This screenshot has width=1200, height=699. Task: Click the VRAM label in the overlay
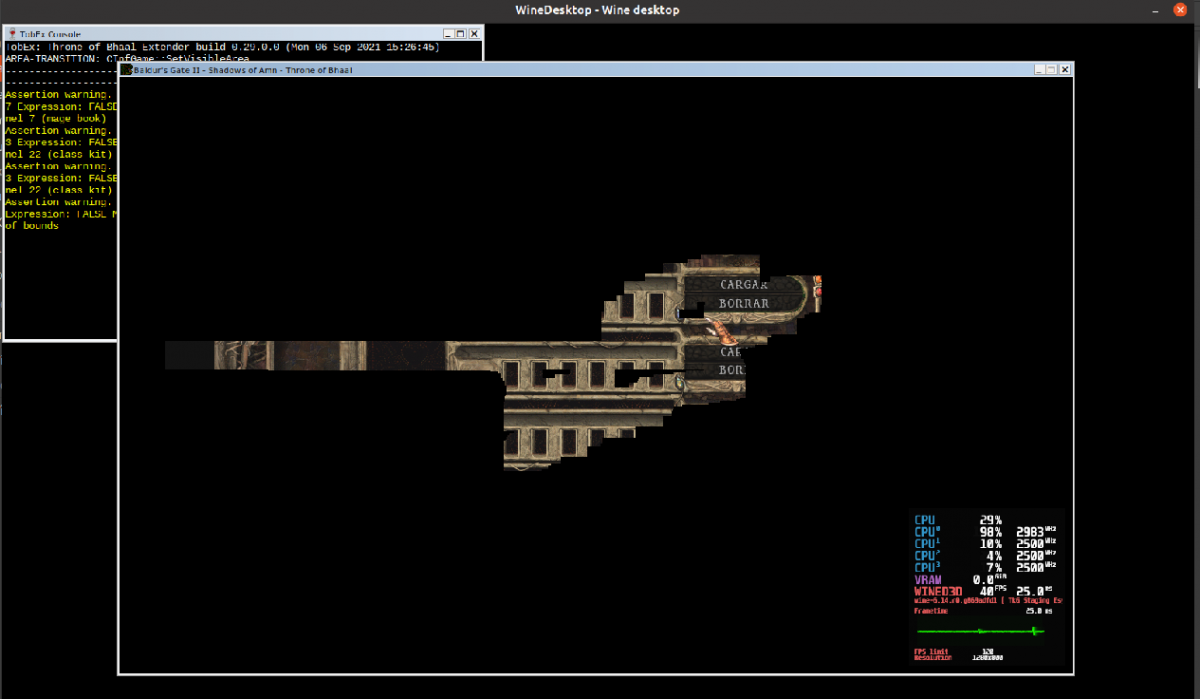click(x=928, y=580)
